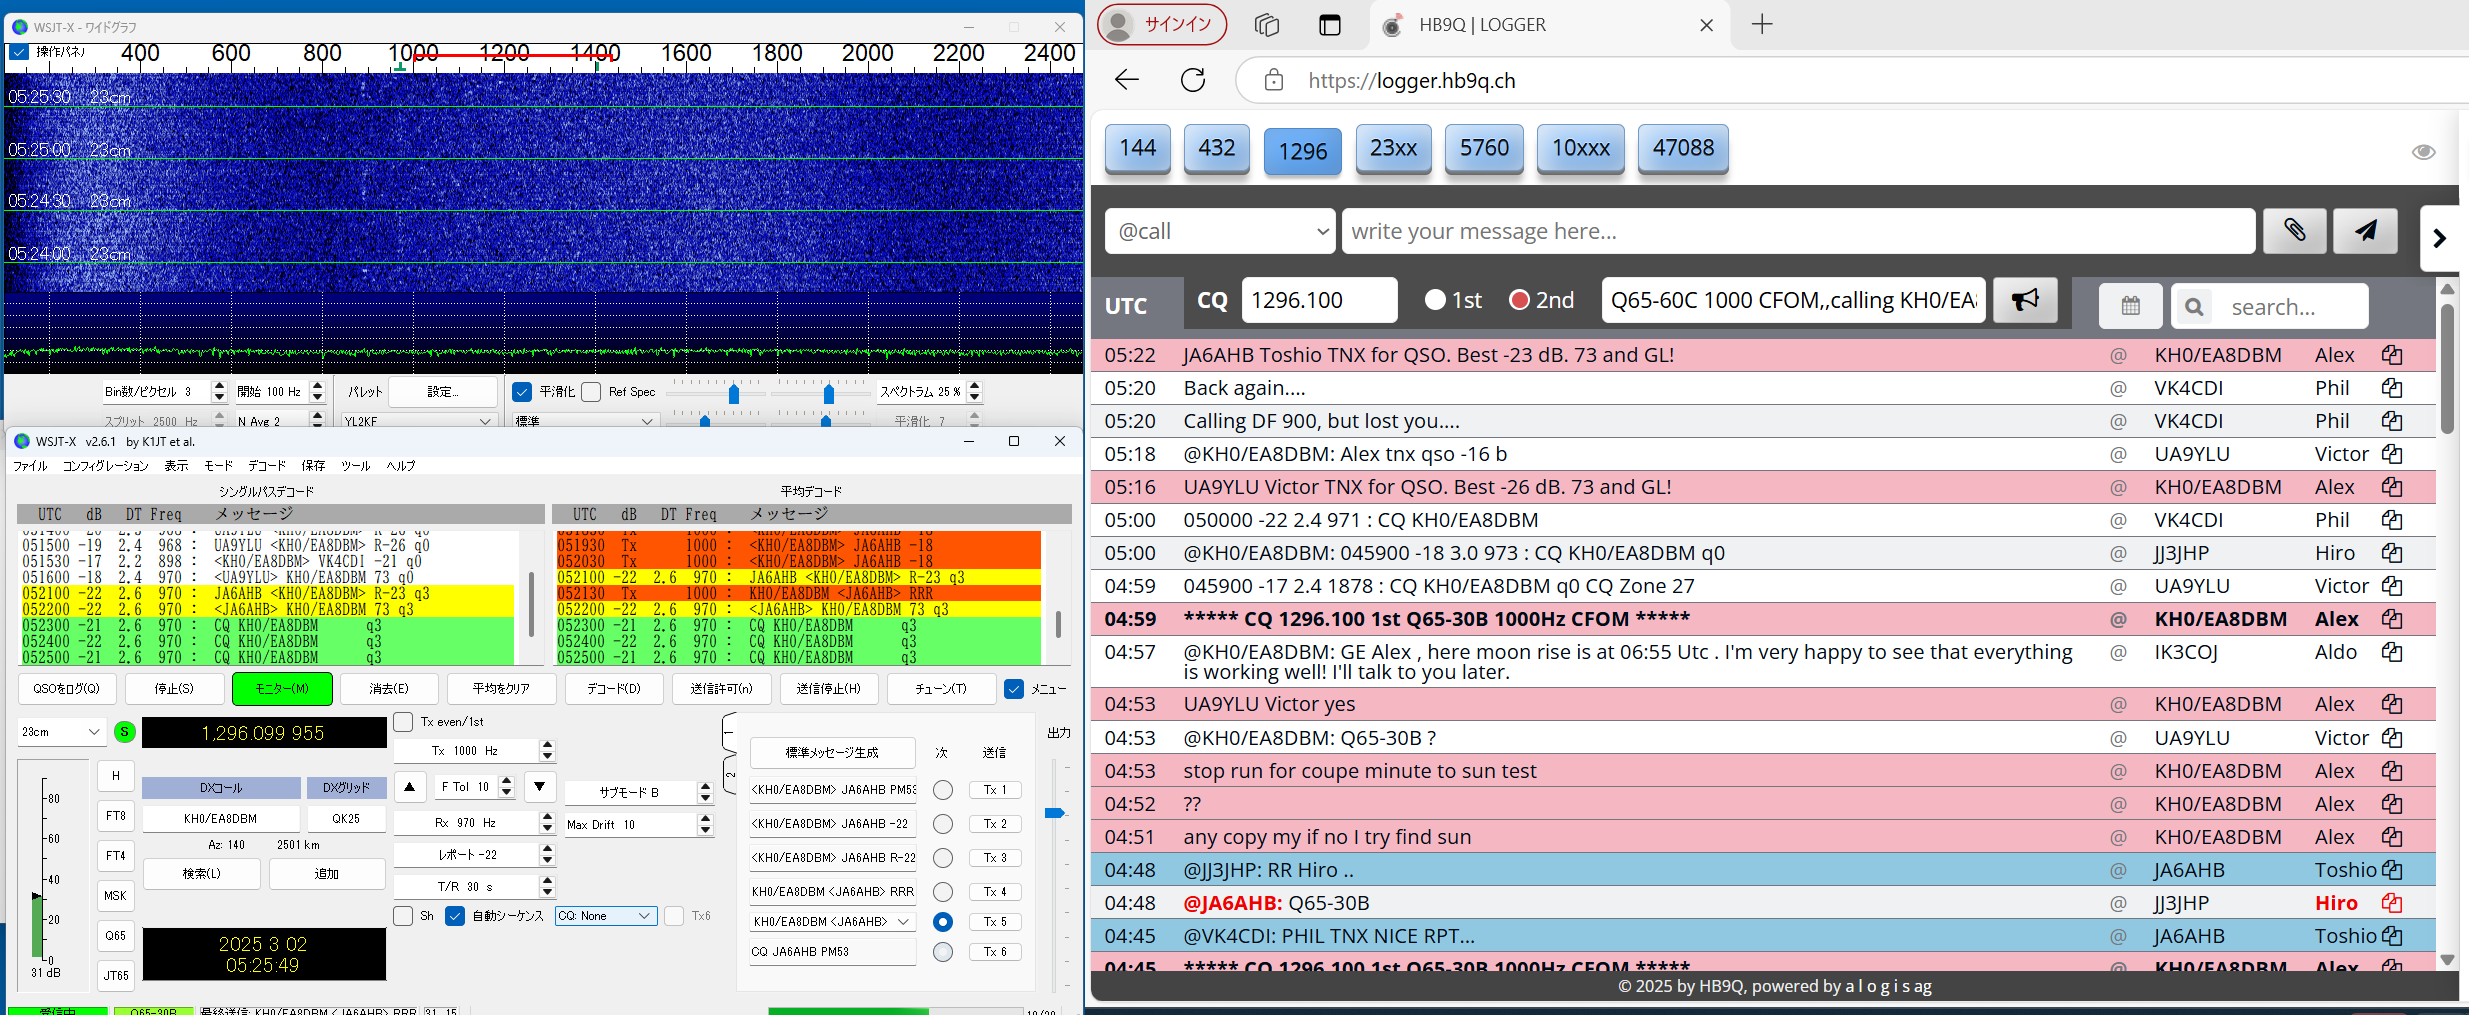Enable Tx even/1st checkbox

coord(404,722)
